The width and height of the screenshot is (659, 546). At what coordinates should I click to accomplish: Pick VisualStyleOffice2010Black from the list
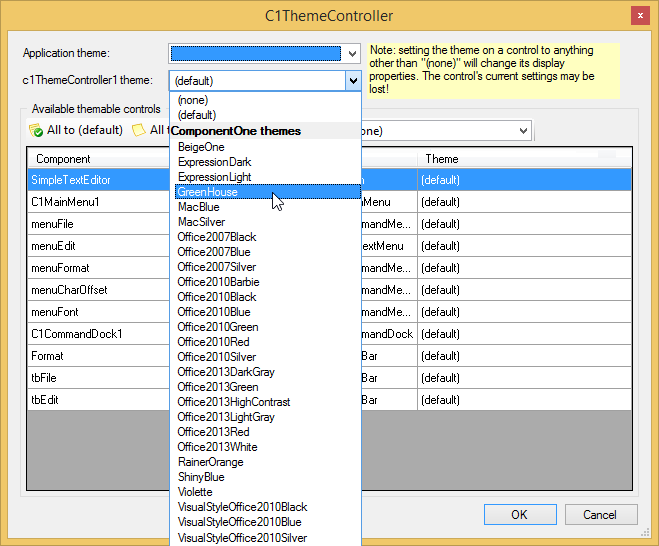tap(242, 507)
